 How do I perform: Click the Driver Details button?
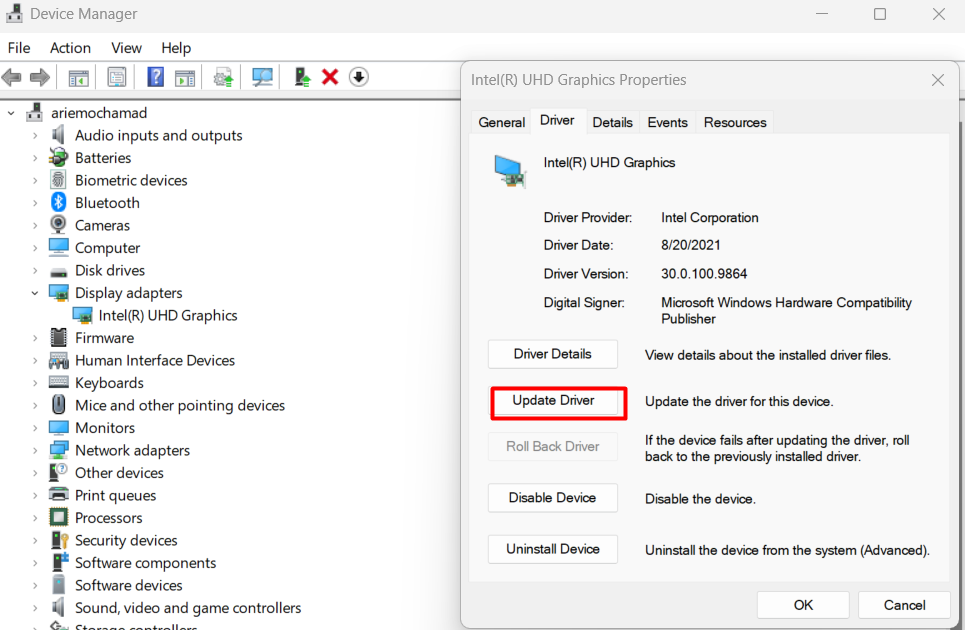pyautogui.click(x=553, y=354)
